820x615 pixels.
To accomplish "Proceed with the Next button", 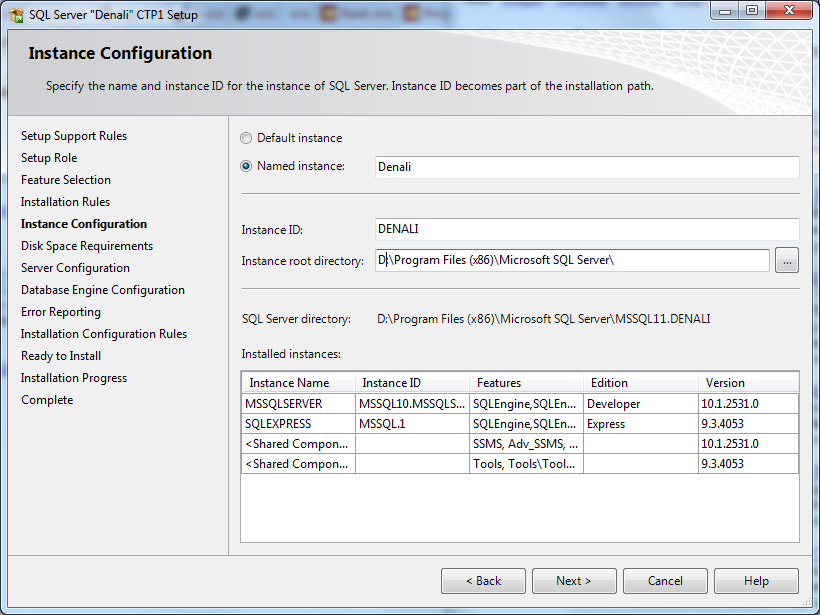I will point(574,581).
